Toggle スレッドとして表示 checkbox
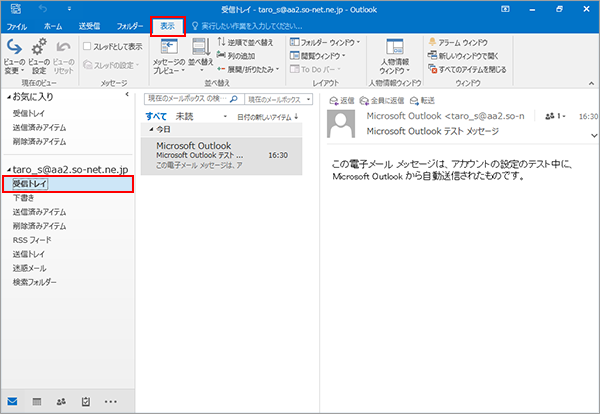This screenshot has height=414, width=600. [88, 46]
